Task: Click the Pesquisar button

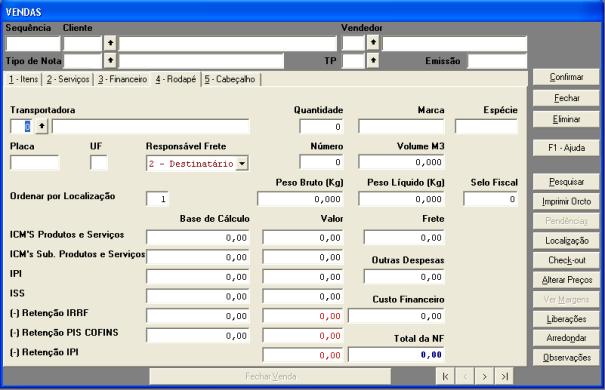Action: [566, 182]
